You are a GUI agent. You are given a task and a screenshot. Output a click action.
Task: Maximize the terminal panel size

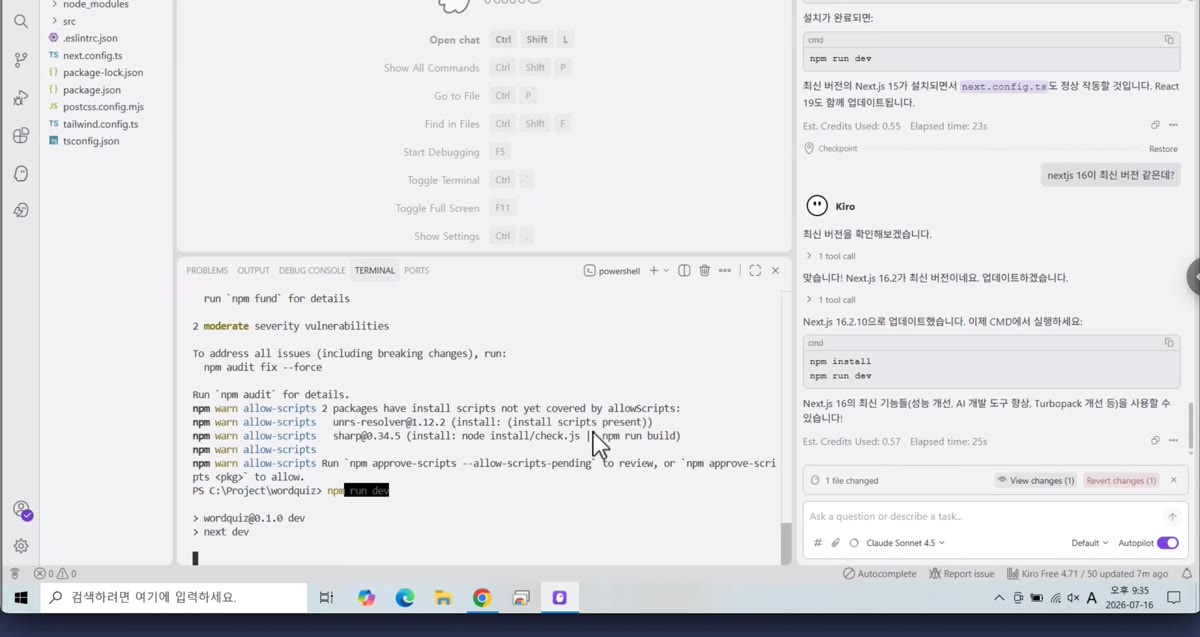pyautogui.click(x=755, y=270)
